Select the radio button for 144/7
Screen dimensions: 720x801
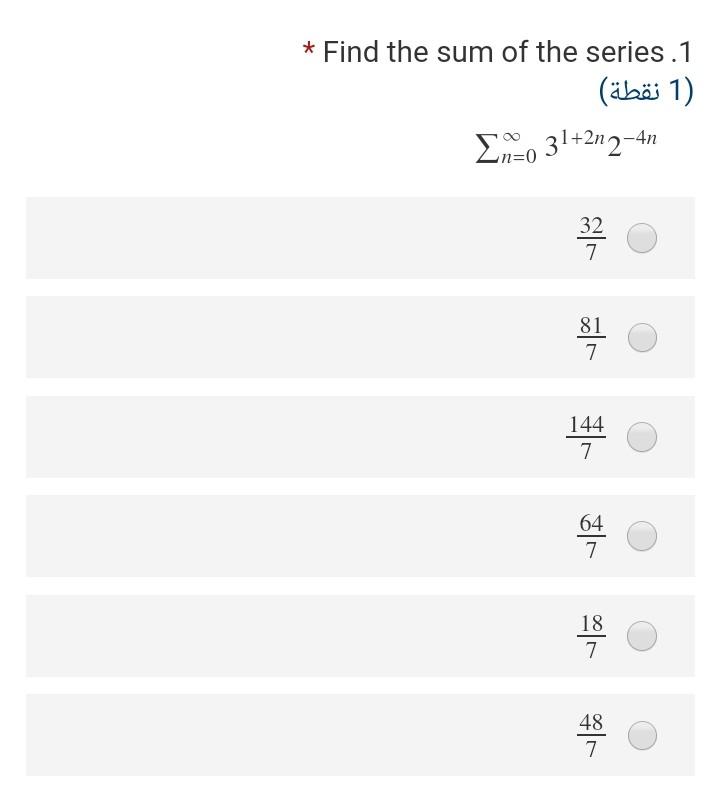(640, 437)
